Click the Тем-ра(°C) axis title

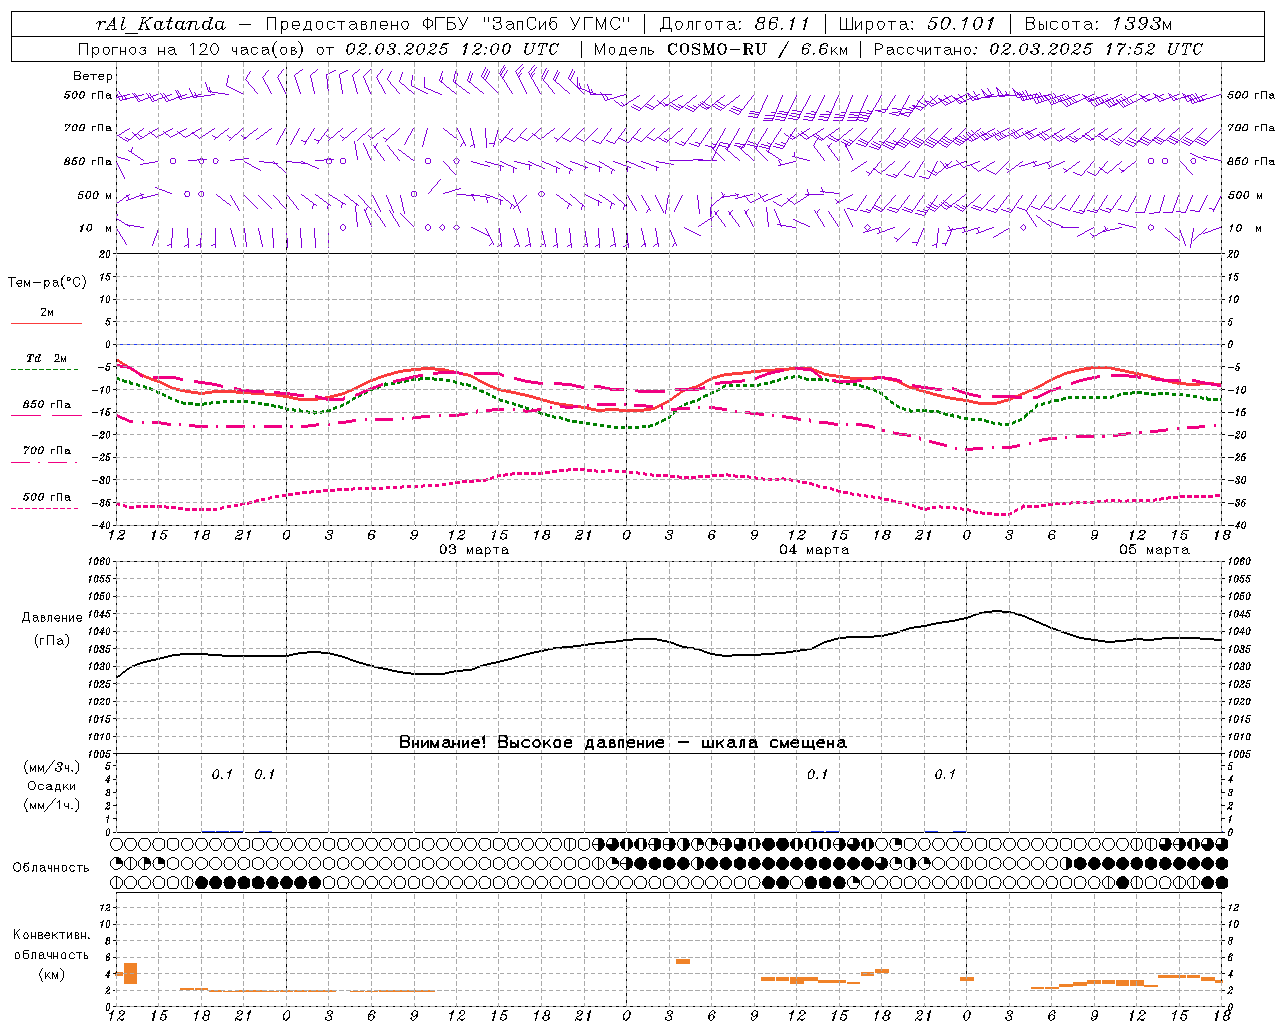click(x=47, y=283)
